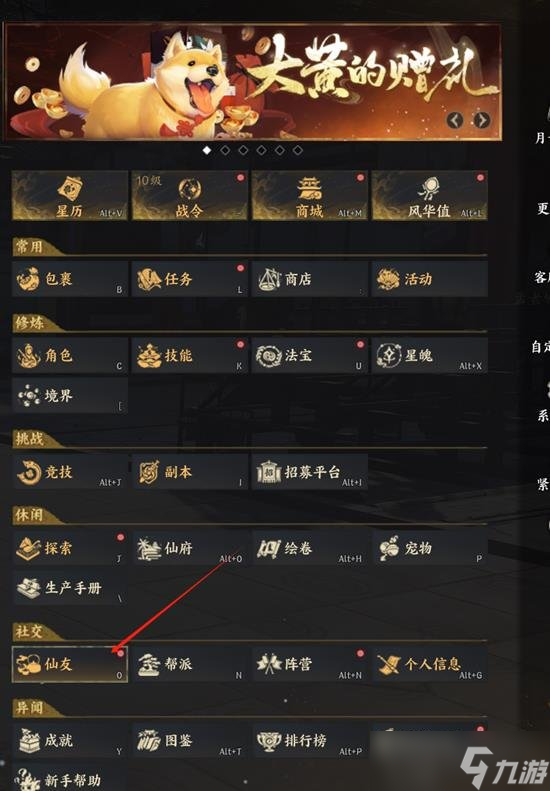Open the 商城 mall tile
The image size is (550, 791).
point(310,195)
